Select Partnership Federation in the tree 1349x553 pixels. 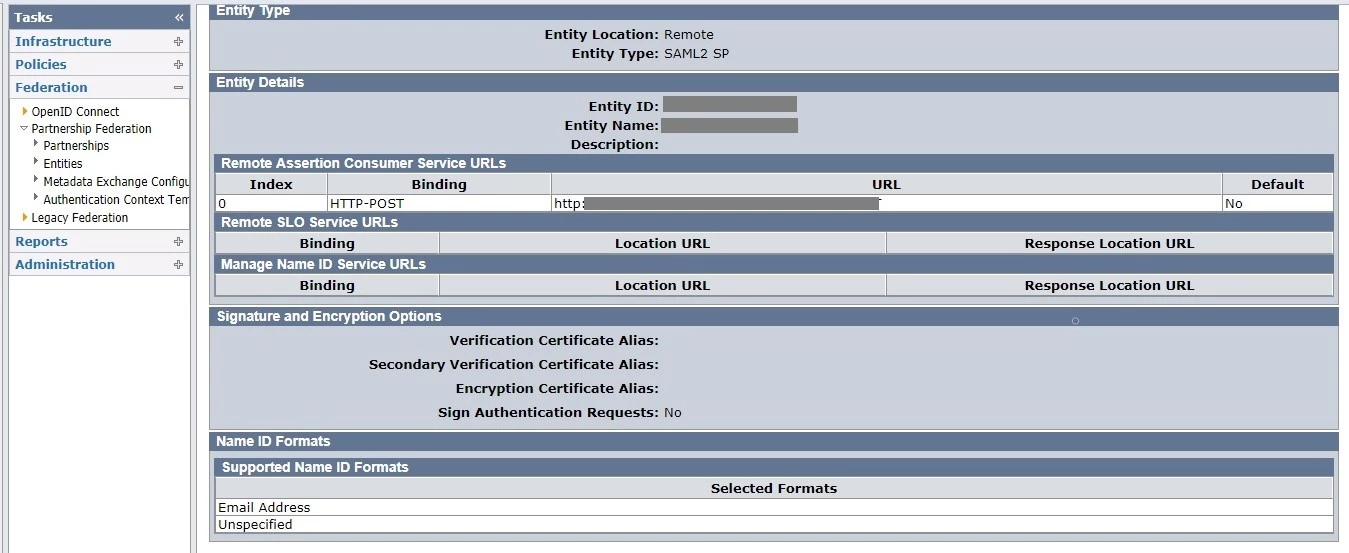(91, 129)
